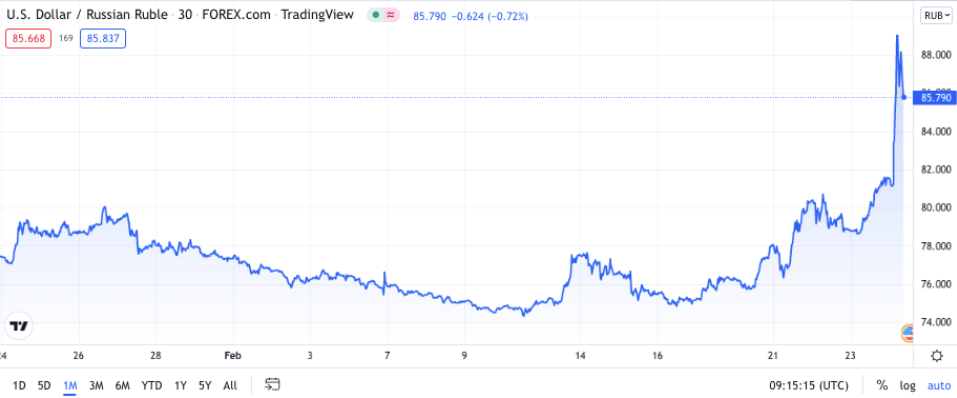Click the 09:15:15 (UTC) timezone button
Image resolution: width=957 pixels, height=398 pixels.
[x=809, y=385]
